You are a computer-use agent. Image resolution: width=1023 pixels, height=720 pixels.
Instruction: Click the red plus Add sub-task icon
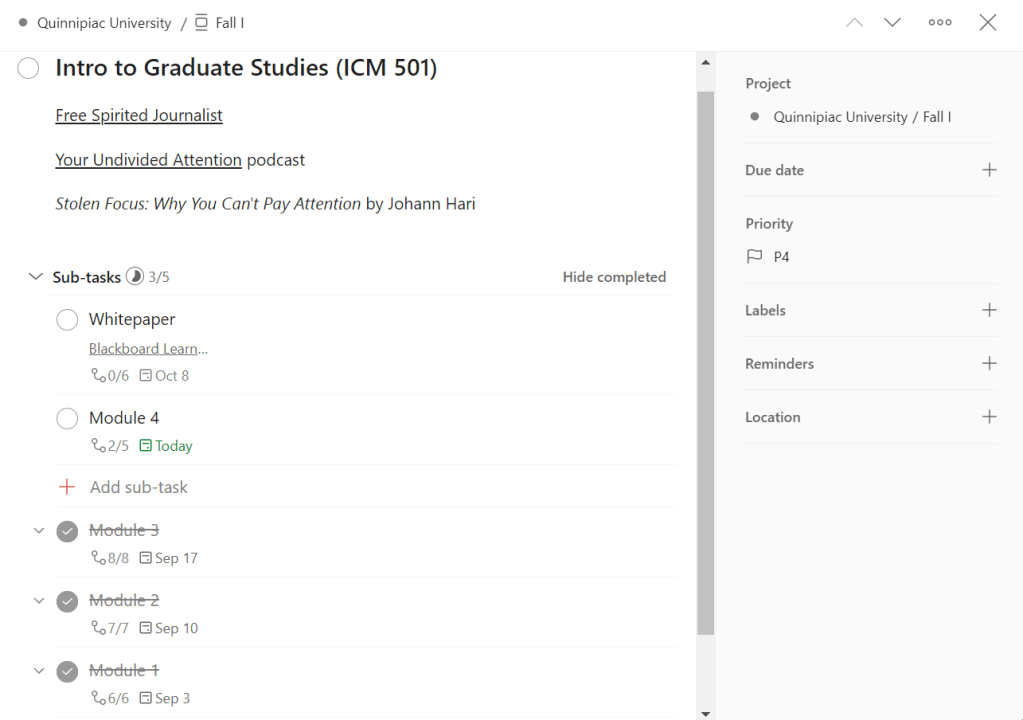click(x=67, y=487)
